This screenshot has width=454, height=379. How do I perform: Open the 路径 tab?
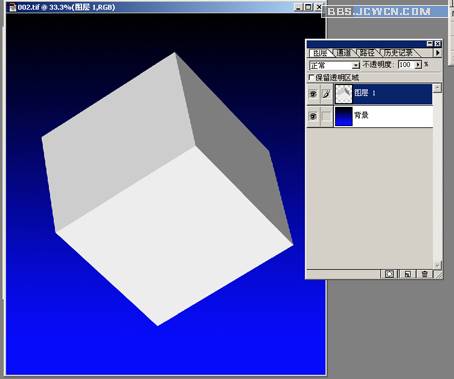coord(367,53)
